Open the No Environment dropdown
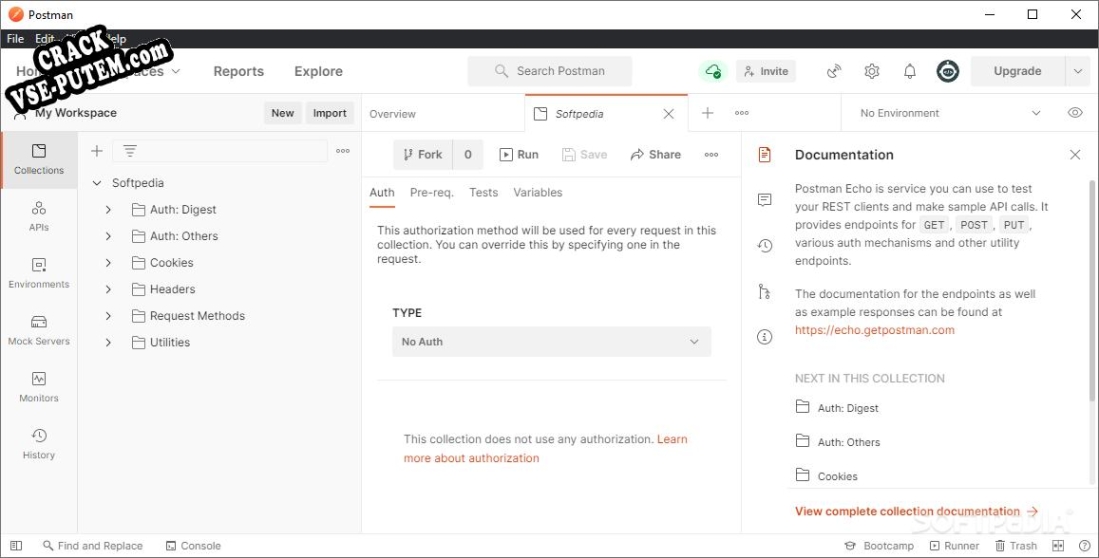This screenshot has width=1099, height=558. pyautogui.click(x=949, y=113)
